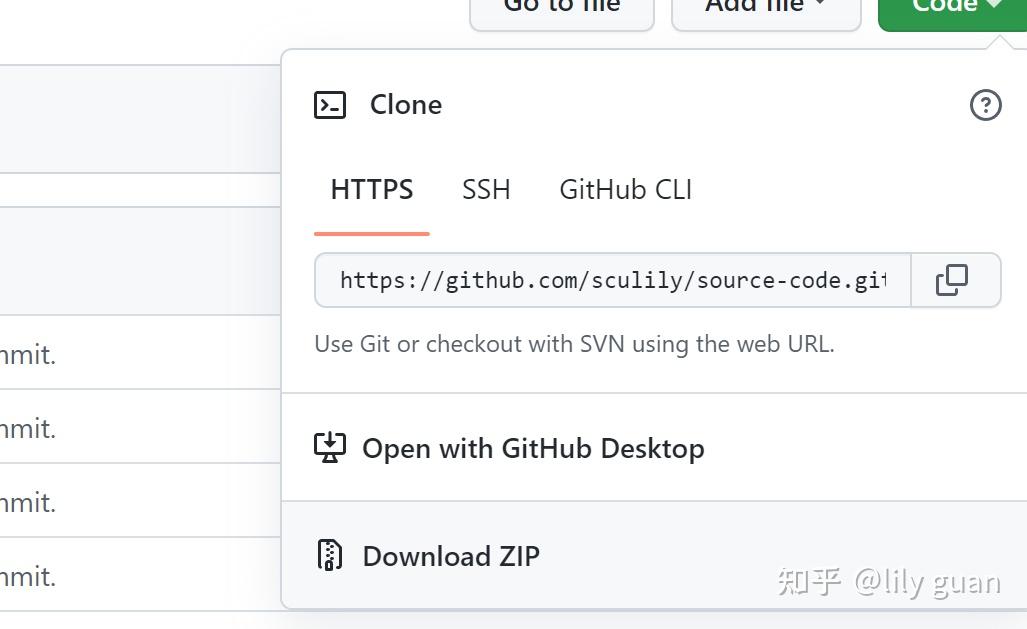Image resolution: width=1027 pixels, height=629 pixels.
Task: Download the repository as ZIP
Action: (450, 556)
